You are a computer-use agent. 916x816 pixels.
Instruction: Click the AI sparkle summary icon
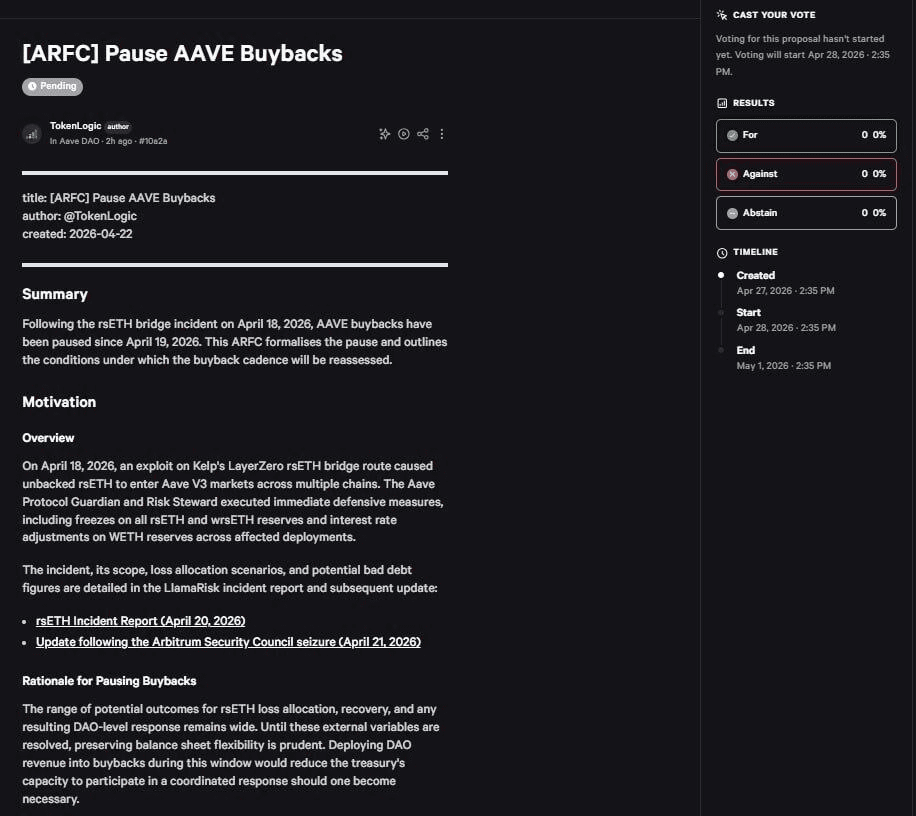coord(385,134)
